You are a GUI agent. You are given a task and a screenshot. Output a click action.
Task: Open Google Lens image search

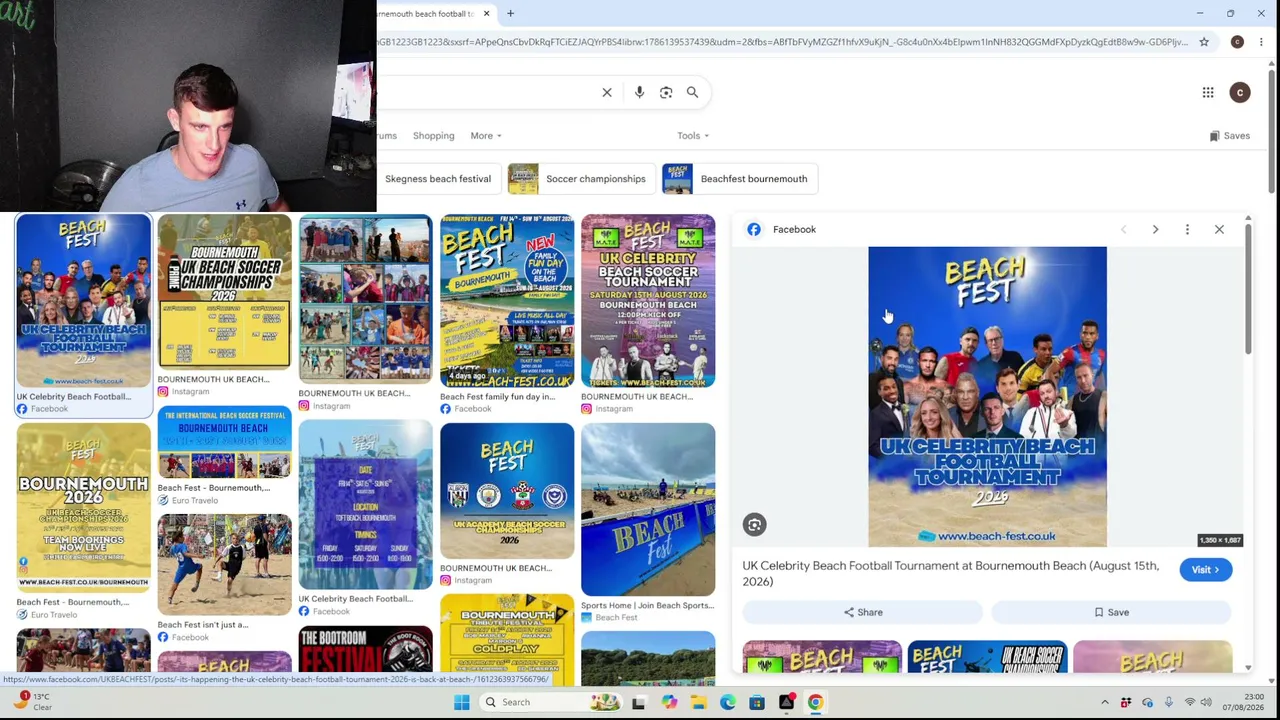[666, 92]
